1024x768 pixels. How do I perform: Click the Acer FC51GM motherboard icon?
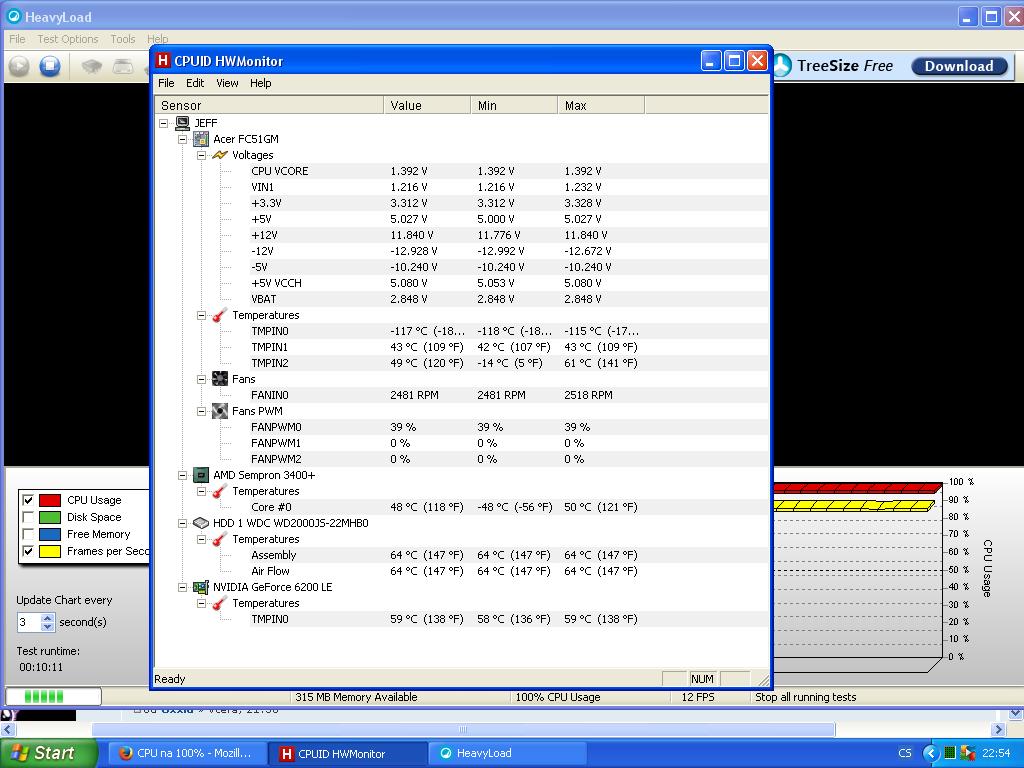(201, 139)
